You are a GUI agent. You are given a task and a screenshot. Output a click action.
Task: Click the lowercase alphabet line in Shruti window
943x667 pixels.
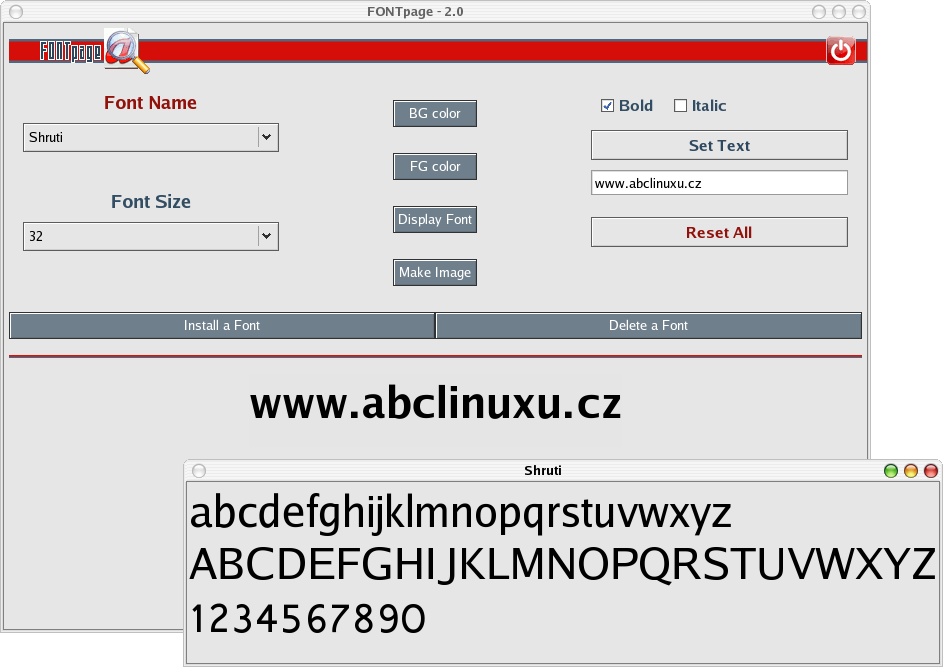[x=461, y=513]
